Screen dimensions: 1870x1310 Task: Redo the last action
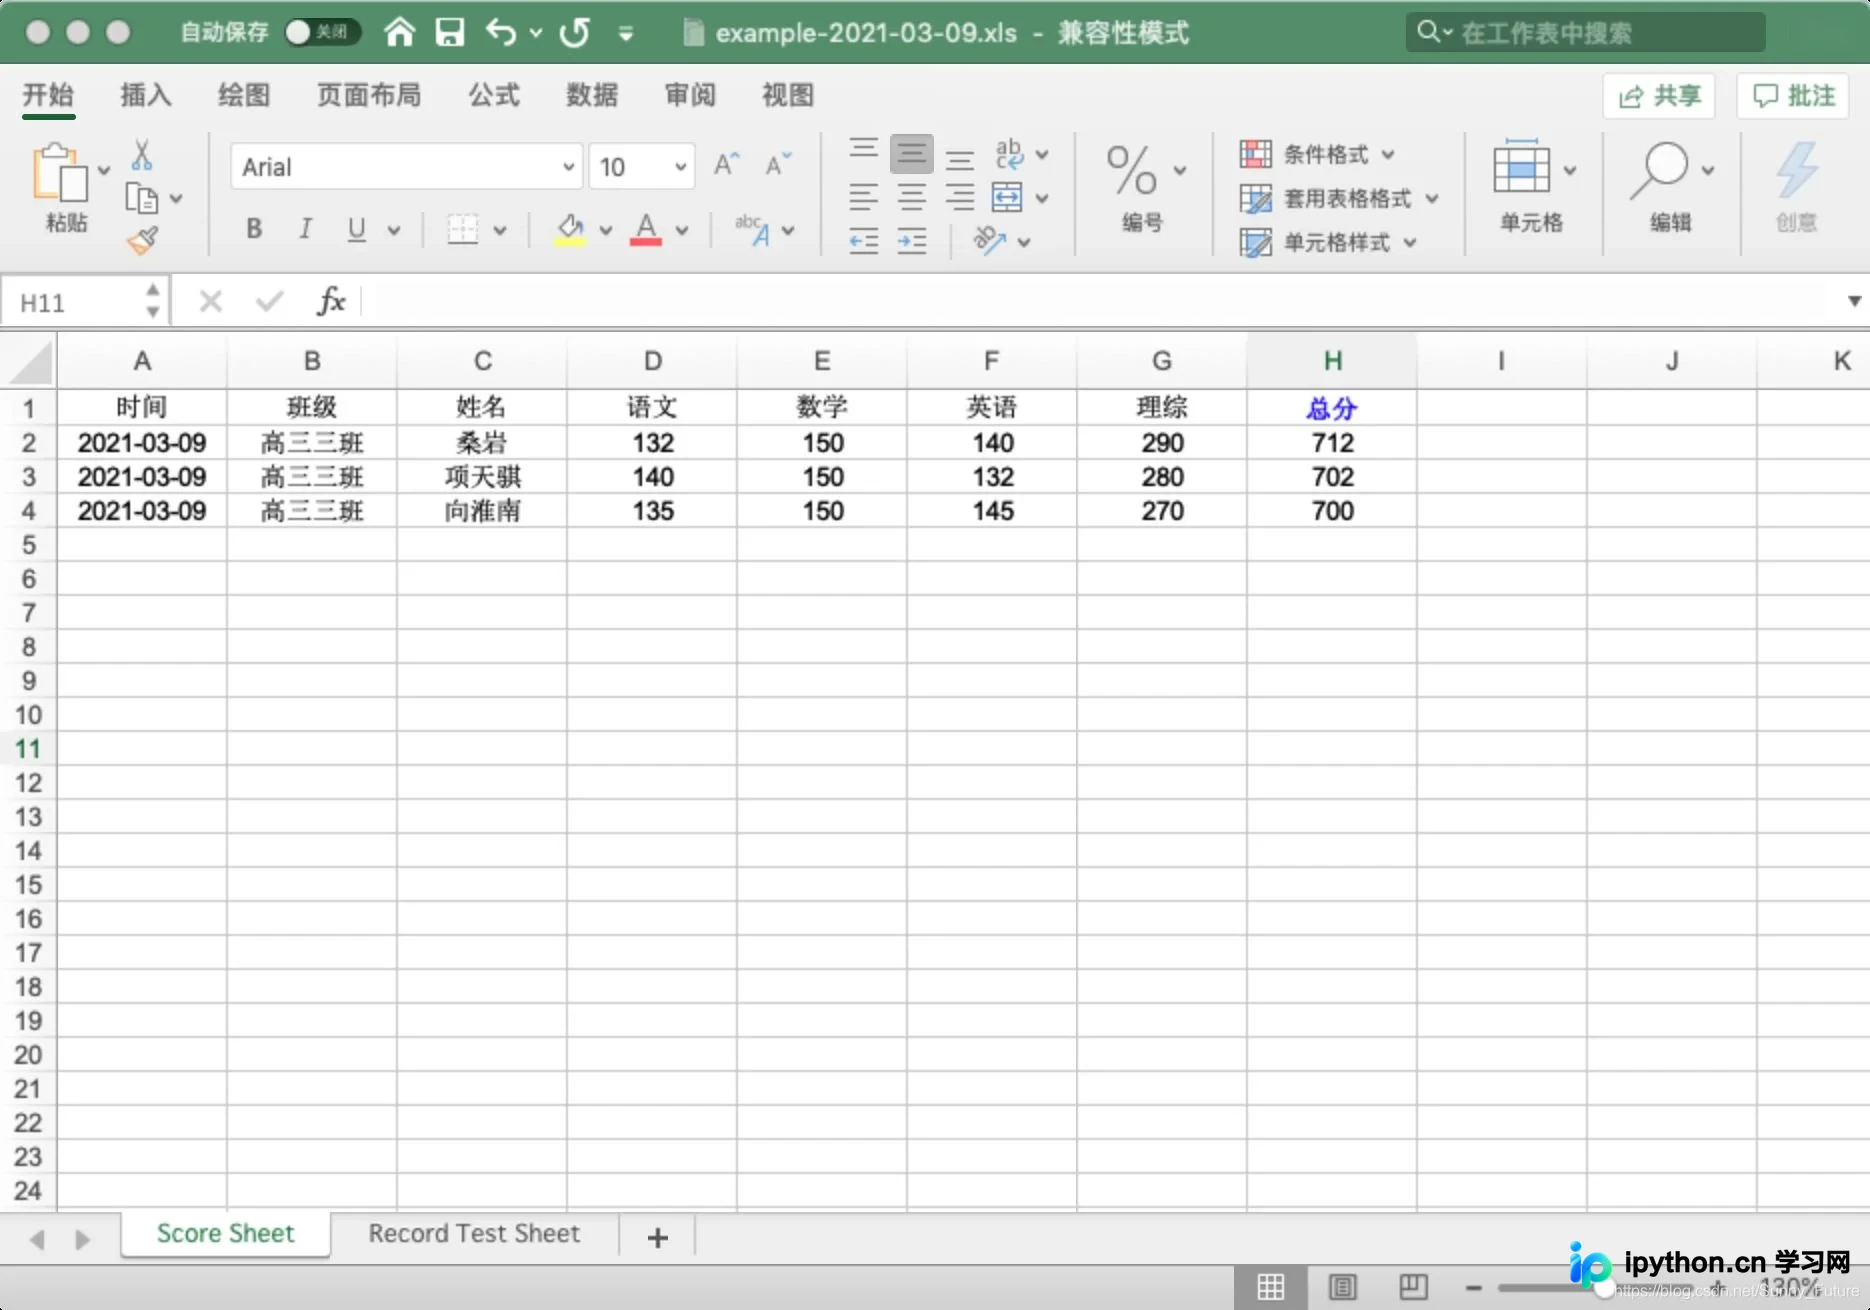pyautogui.click(x=575, y=32)
